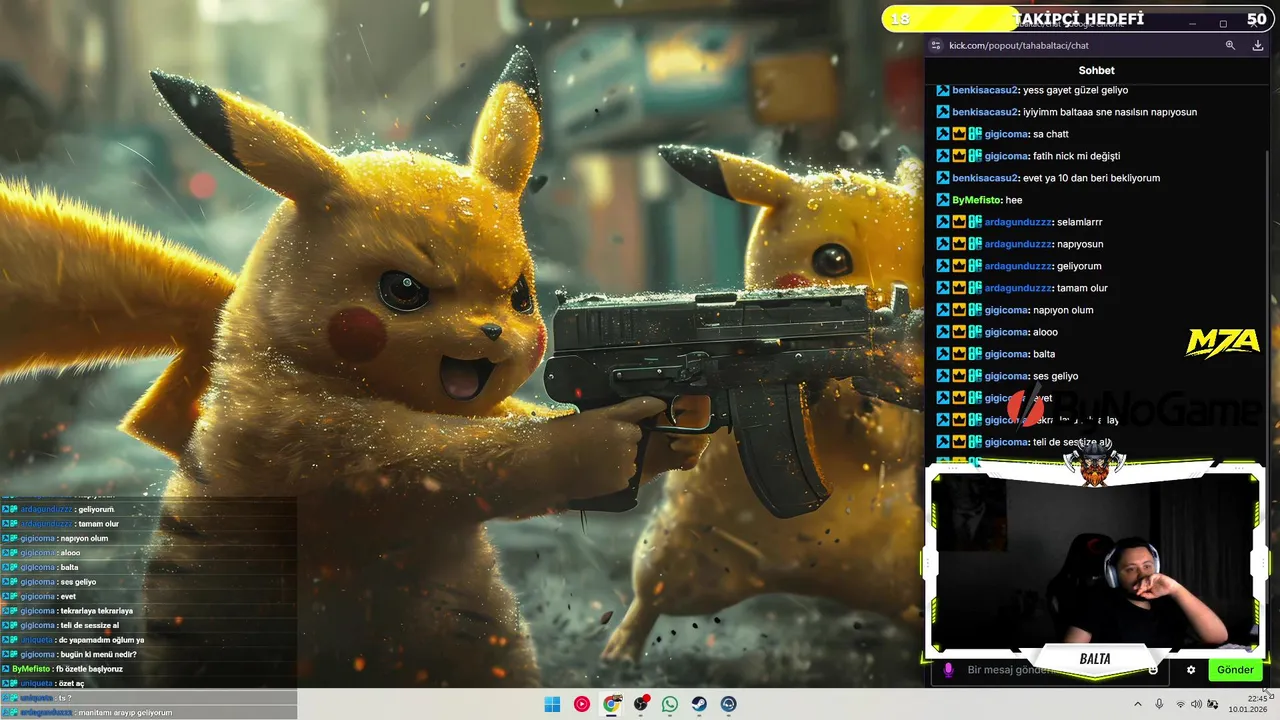Click username gigicoma in 'sa chatt' message
Viewport: 1280px width, 720px height.
(1006, 134)
